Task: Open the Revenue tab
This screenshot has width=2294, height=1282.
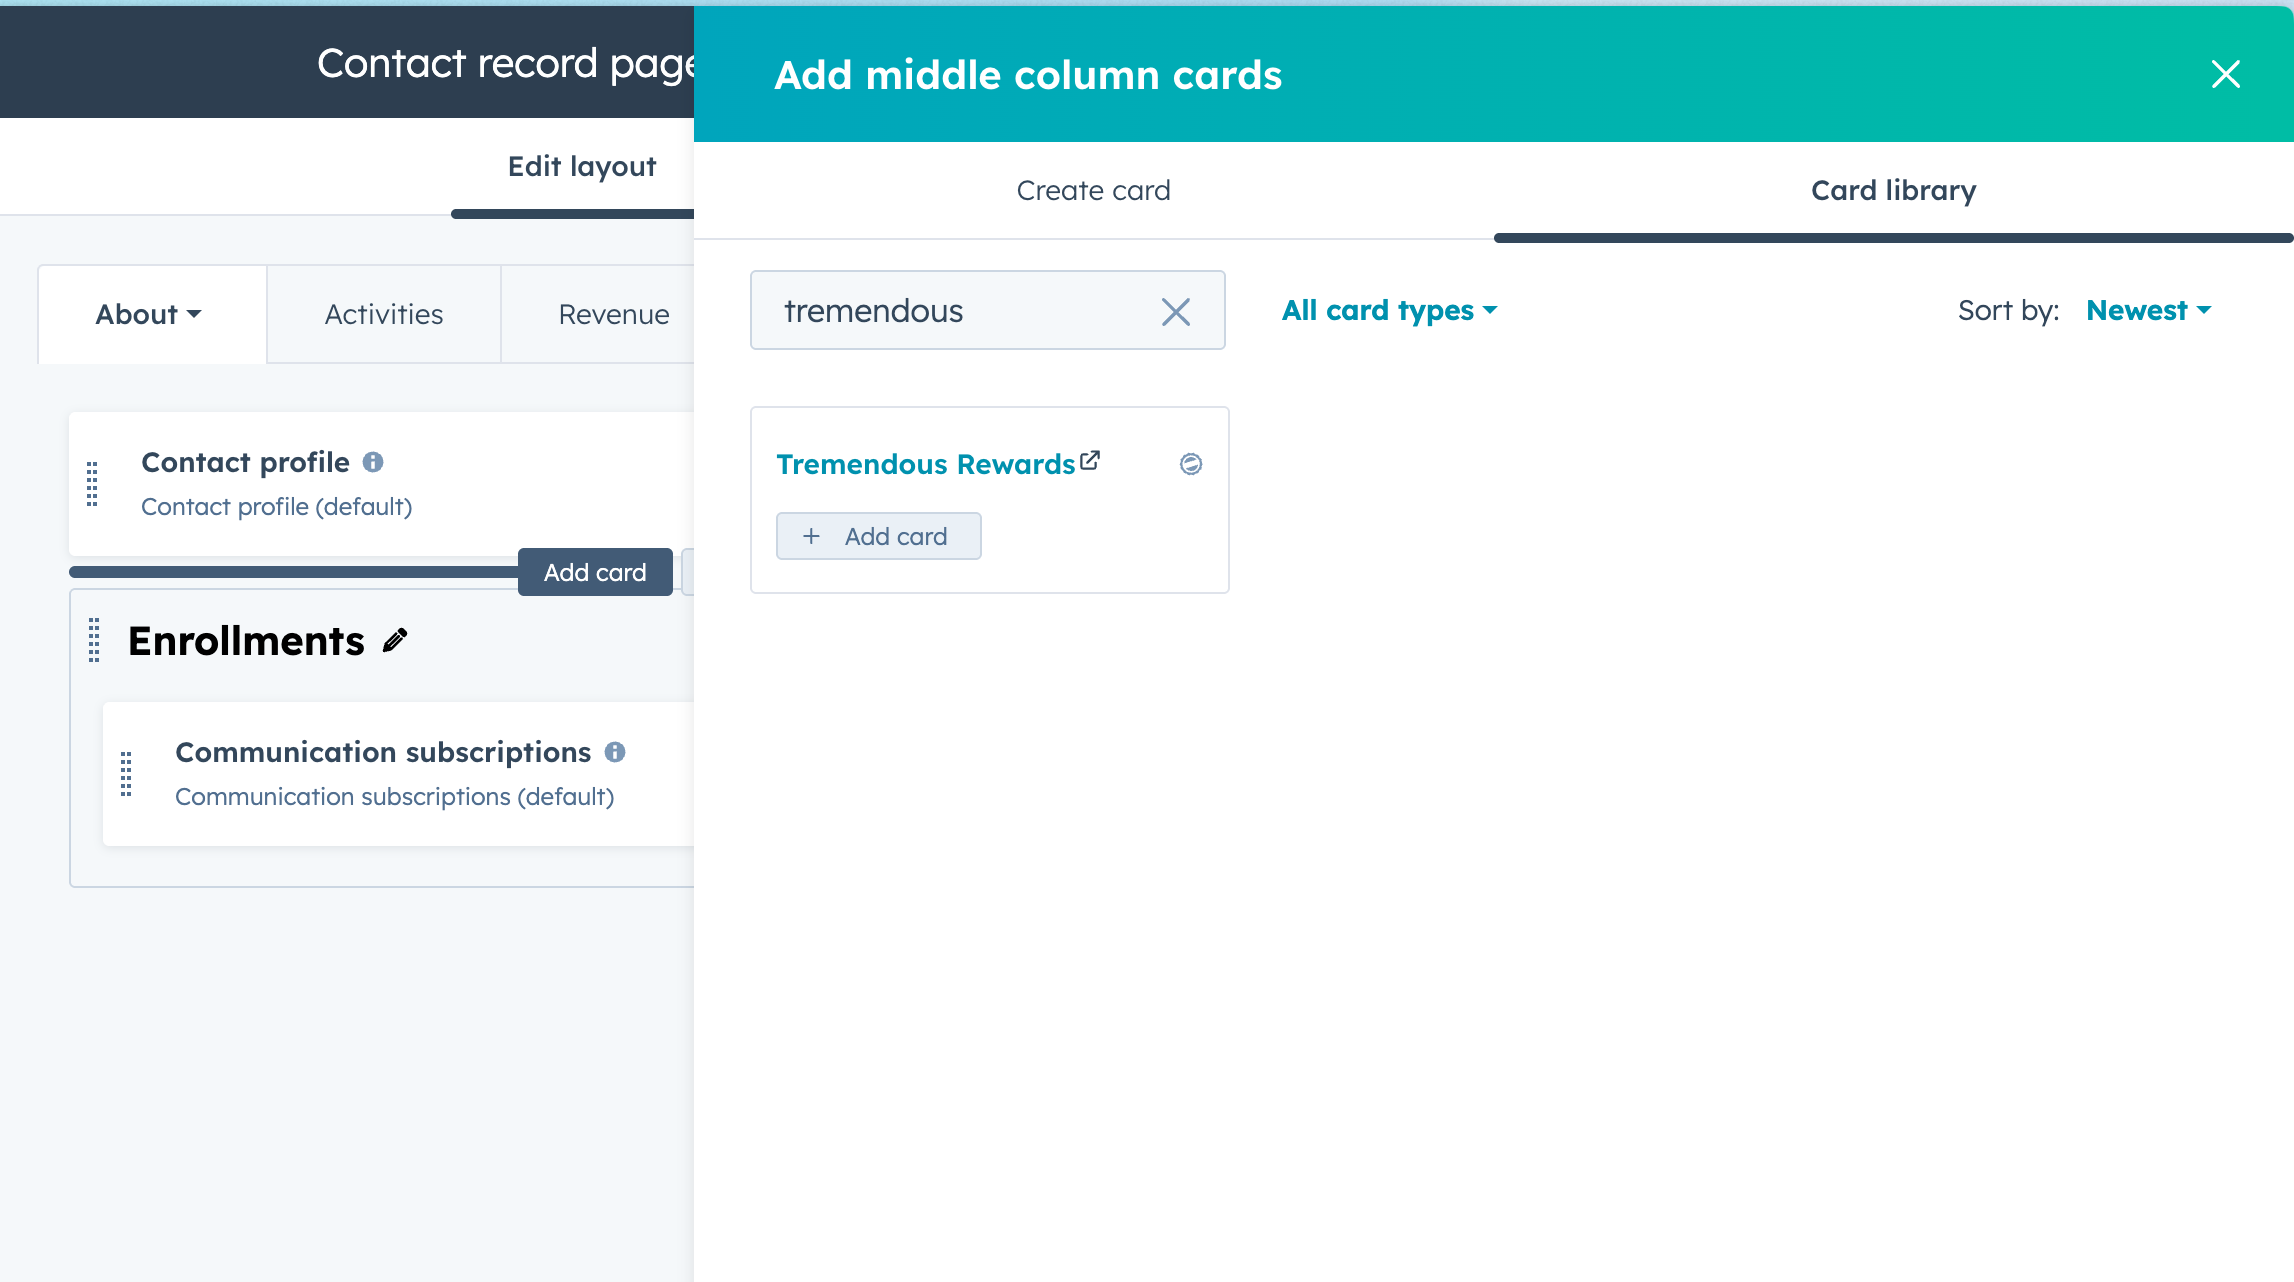Action: pos(613,315)
